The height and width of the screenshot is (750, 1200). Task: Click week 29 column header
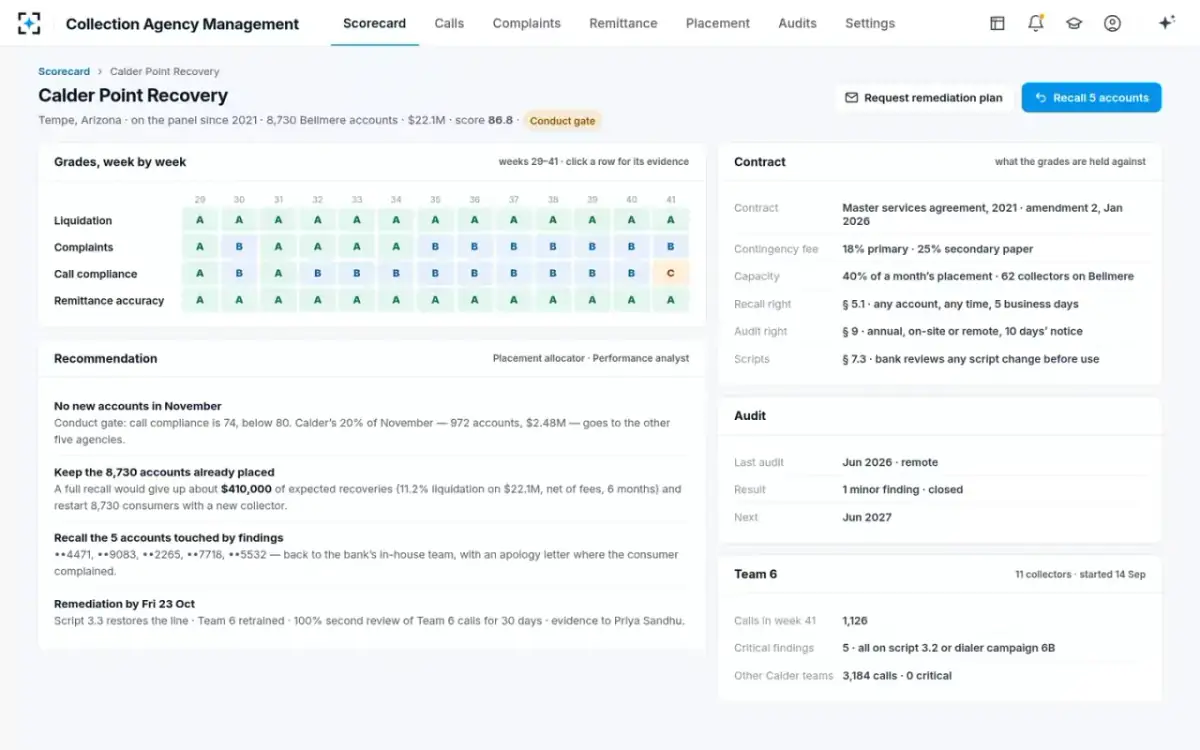pyautogui.click(x=200, y=199)
